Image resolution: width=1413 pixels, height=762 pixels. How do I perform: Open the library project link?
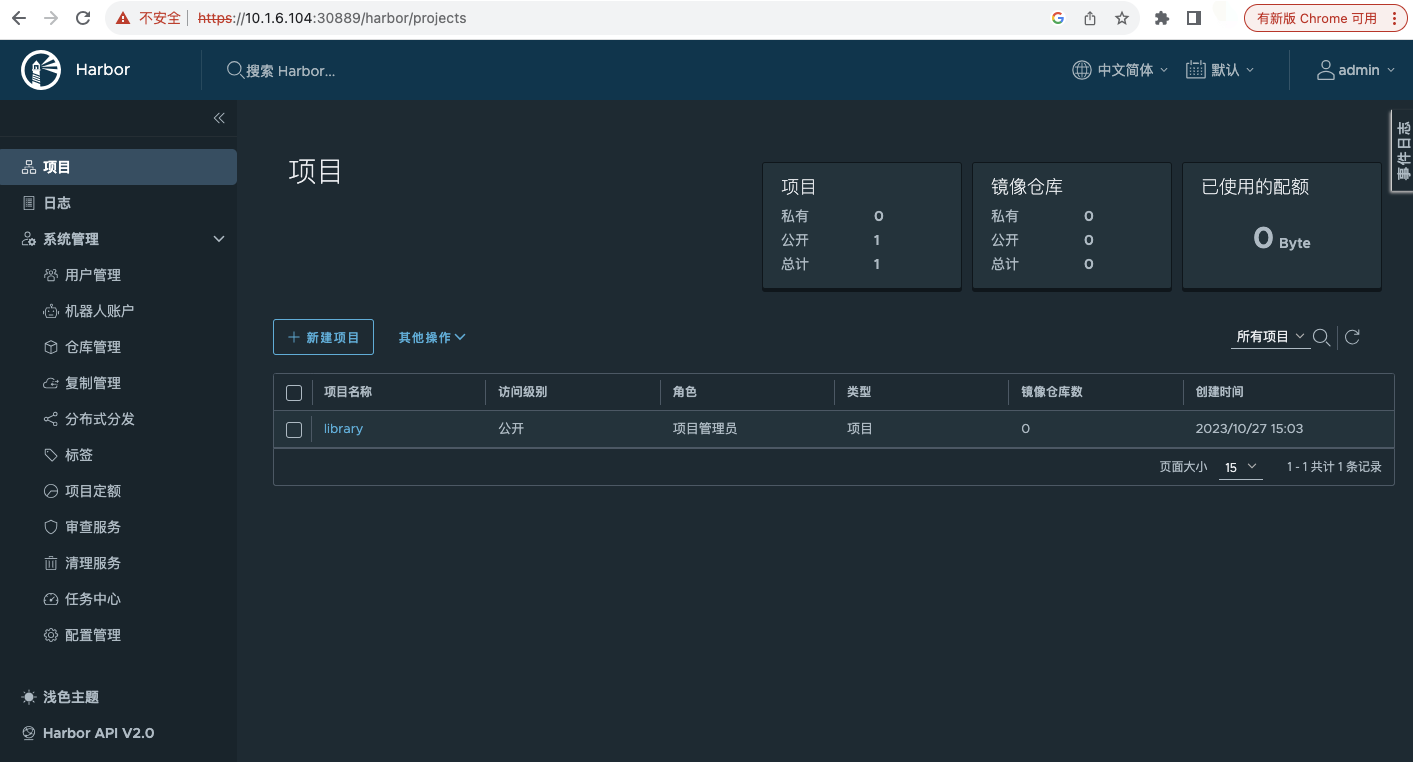[x=343, y=429]
